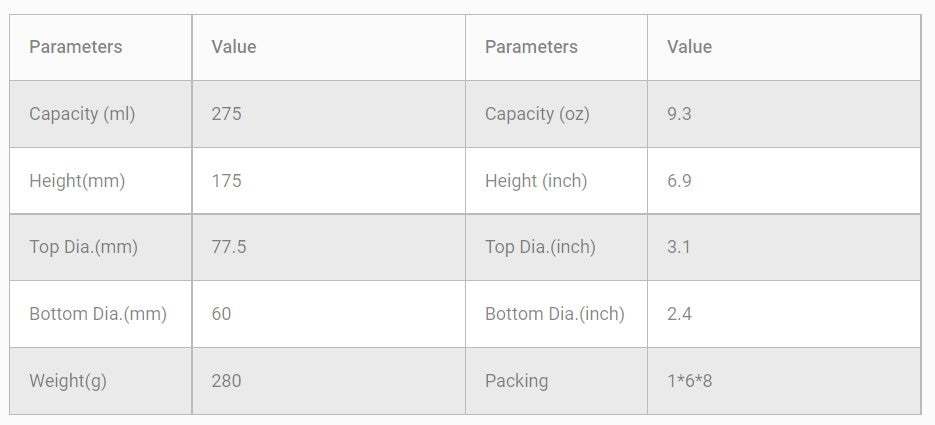Screen dimensions: 935x425
Task: Click the Capacity (oz) label
Action: click(x=537, y=114)
